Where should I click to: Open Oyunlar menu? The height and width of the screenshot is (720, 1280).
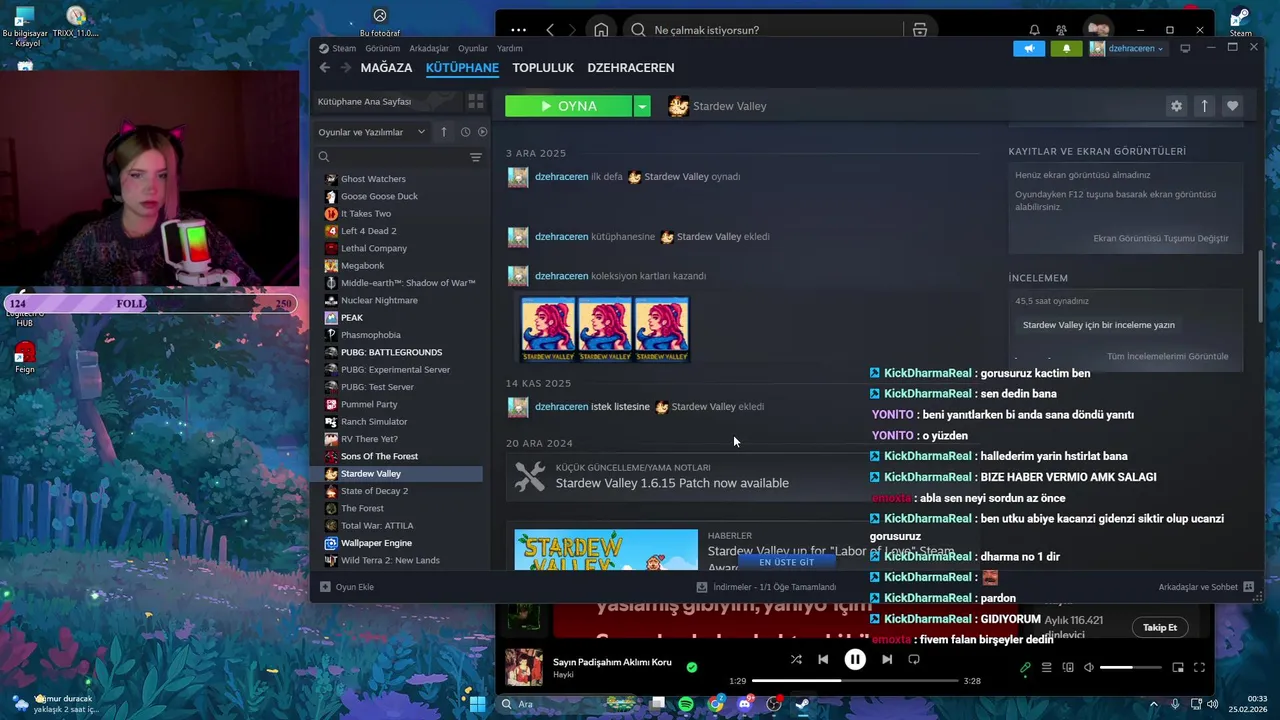(473, 48)
